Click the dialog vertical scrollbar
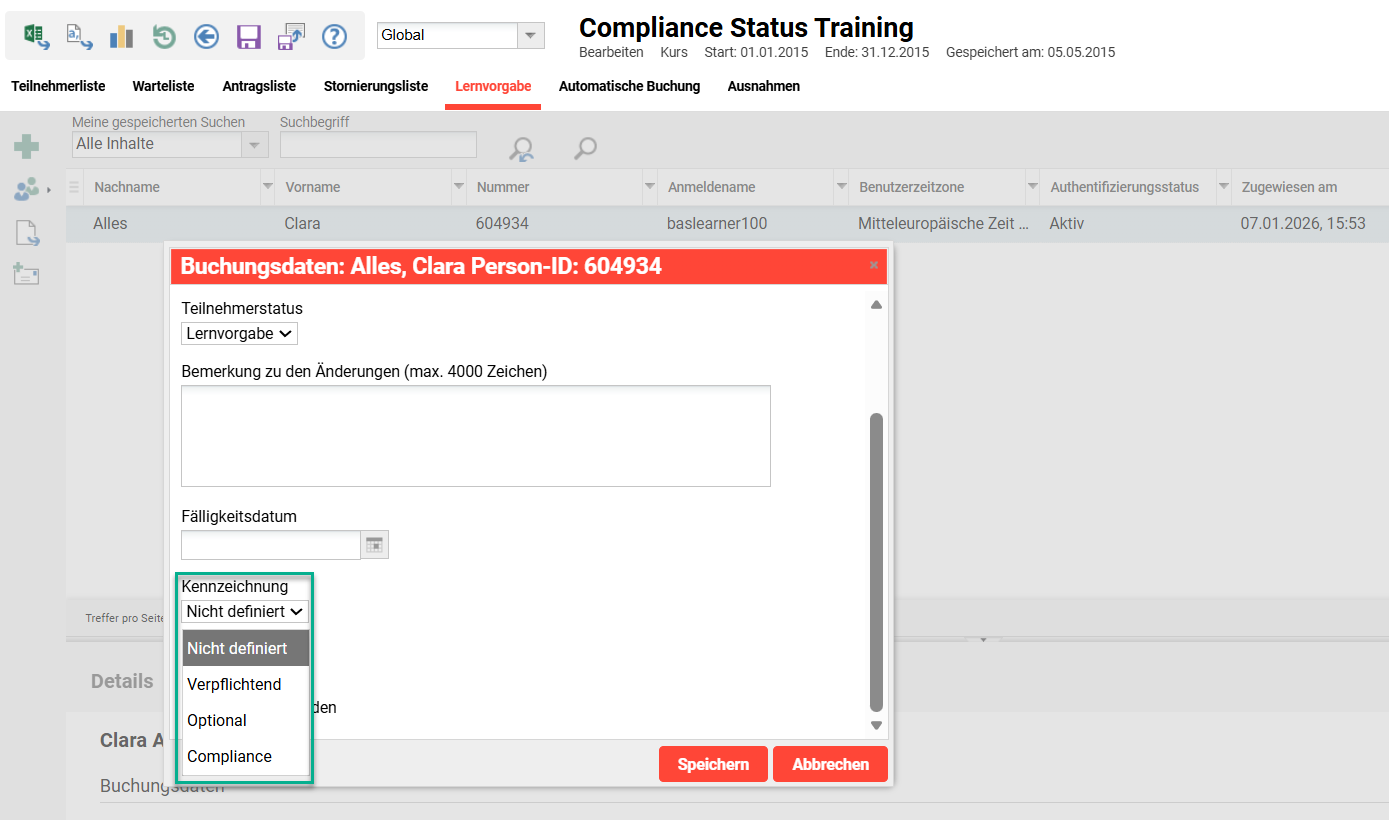Image resolution: width=1389 pixels, height=820 pixels. coord(876,560)
